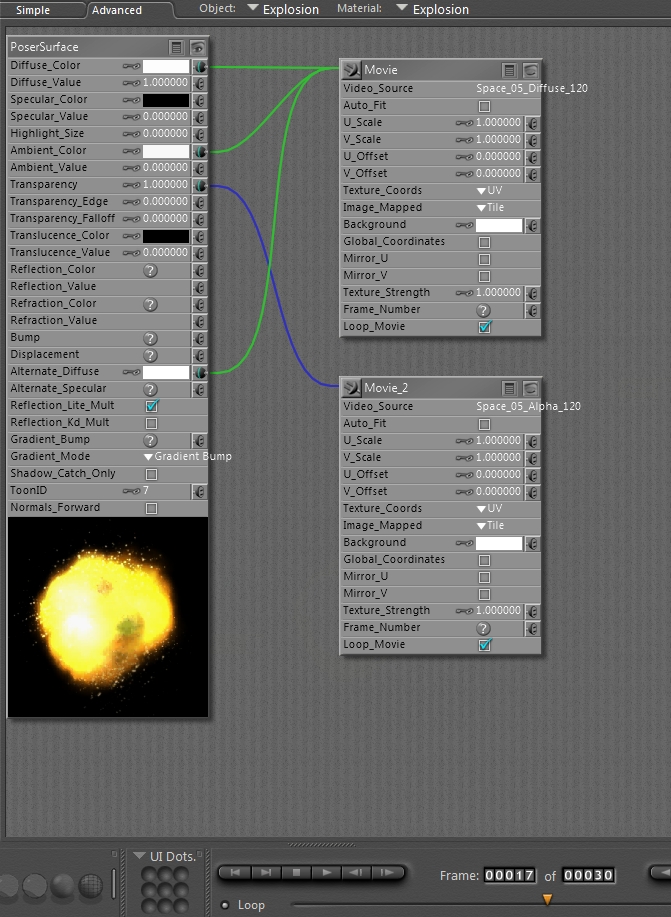Toggle the PoserSurface node preview eye

coord(198,47)
